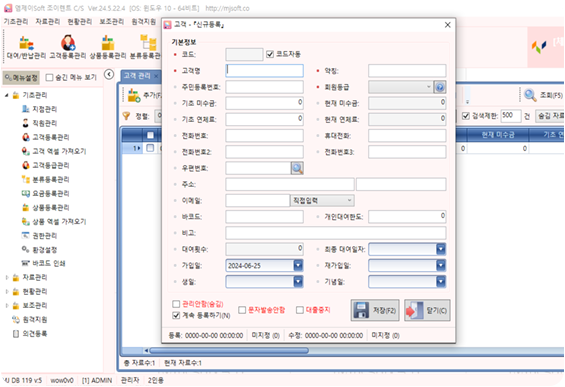
Task: Toggle the 코드자동 checkbox
Action: 270,54
